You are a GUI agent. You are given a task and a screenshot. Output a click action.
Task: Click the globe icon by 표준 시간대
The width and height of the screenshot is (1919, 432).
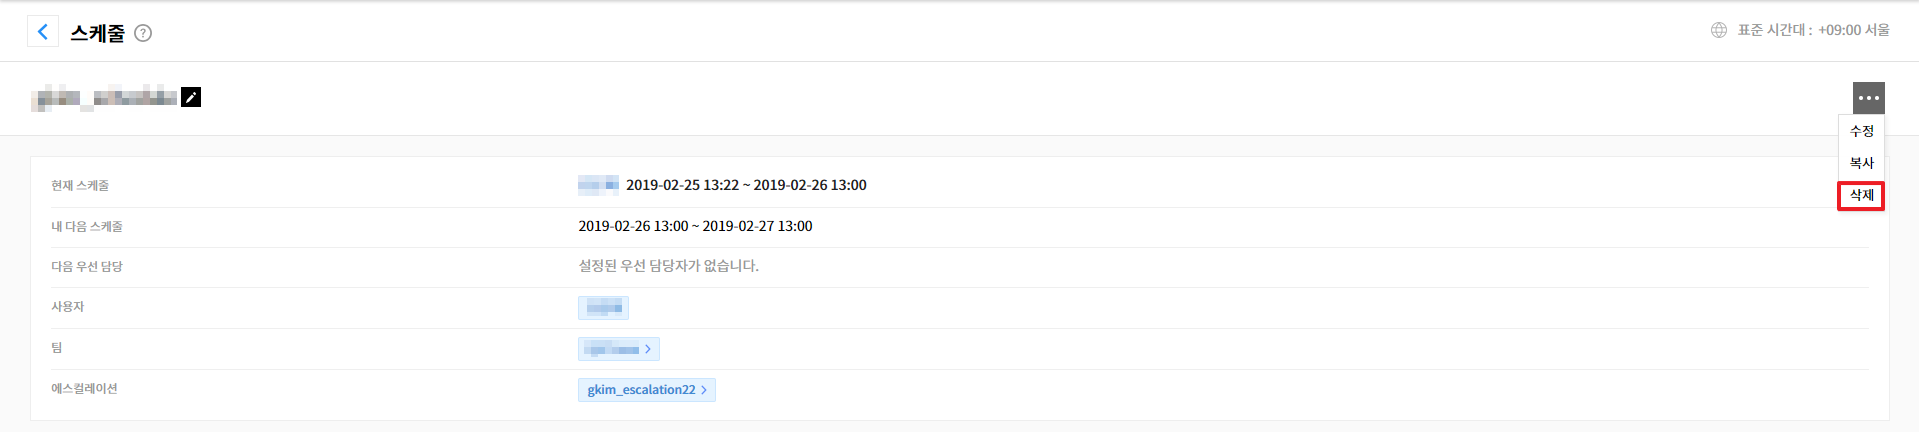click(1718, 30)
